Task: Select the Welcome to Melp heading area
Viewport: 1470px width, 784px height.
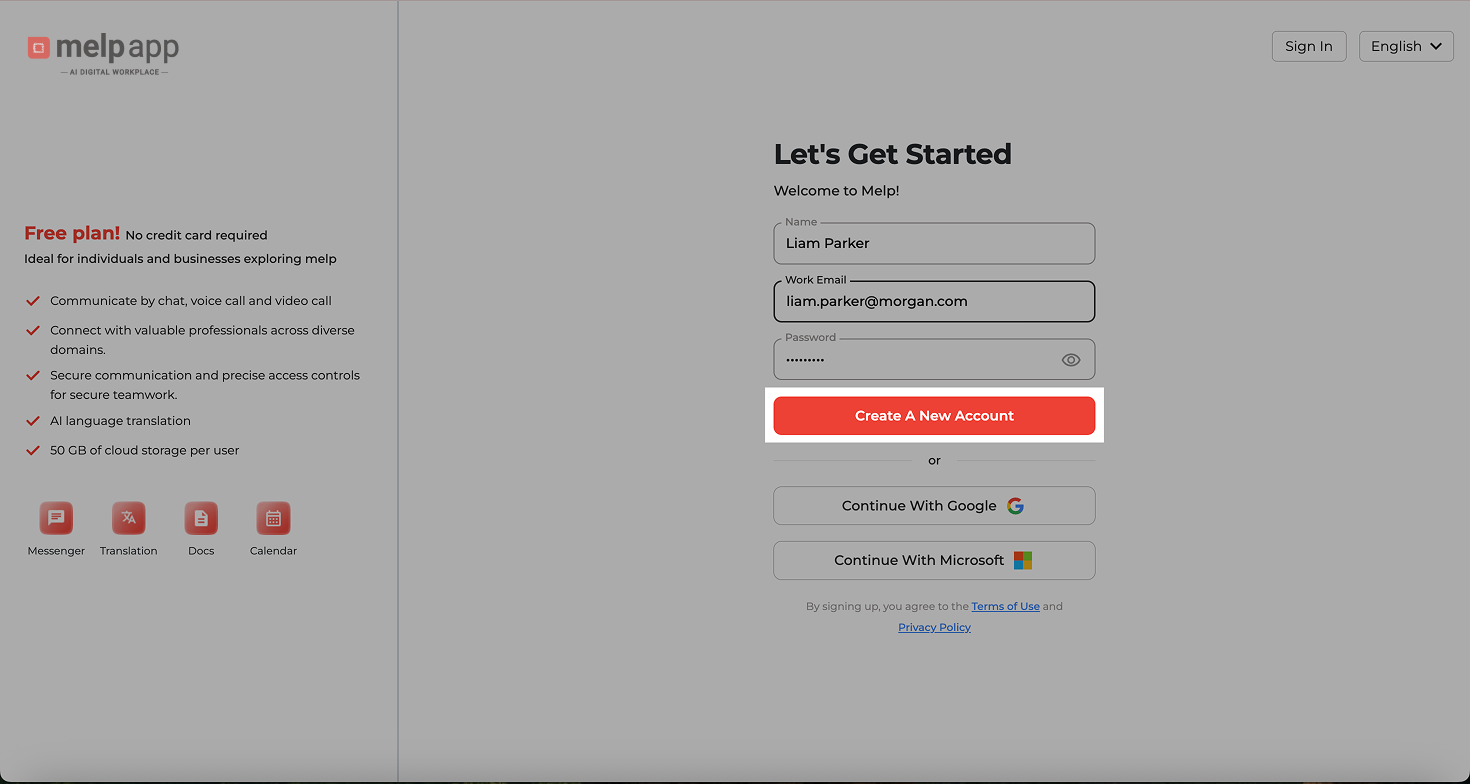Action: click(836, 190)
